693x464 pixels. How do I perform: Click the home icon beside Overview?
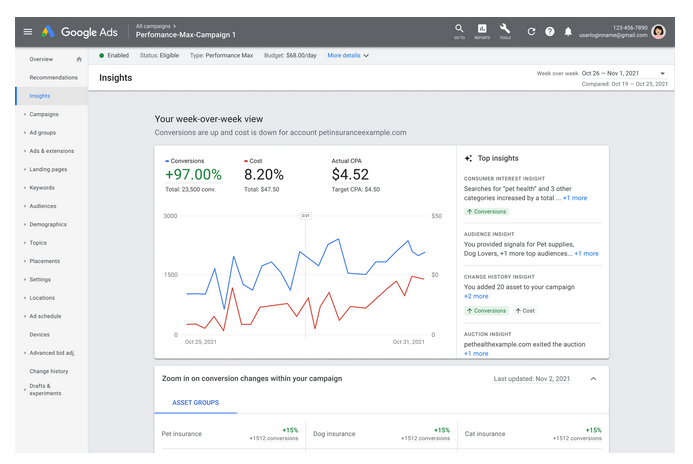pos(79,60)
